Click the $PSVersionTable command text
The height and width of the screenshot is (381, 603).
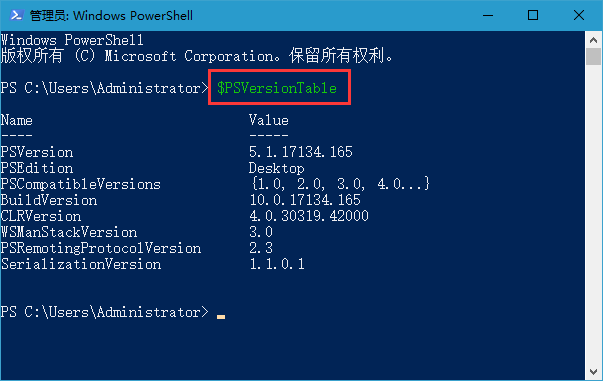coord(277,88)
